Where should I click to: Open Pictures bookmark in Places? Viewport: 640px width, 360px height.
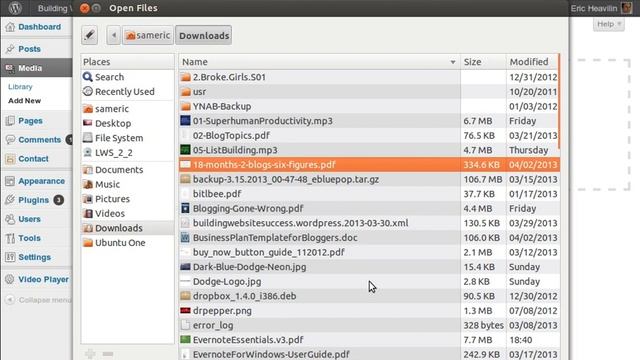(x=127, y=199)
